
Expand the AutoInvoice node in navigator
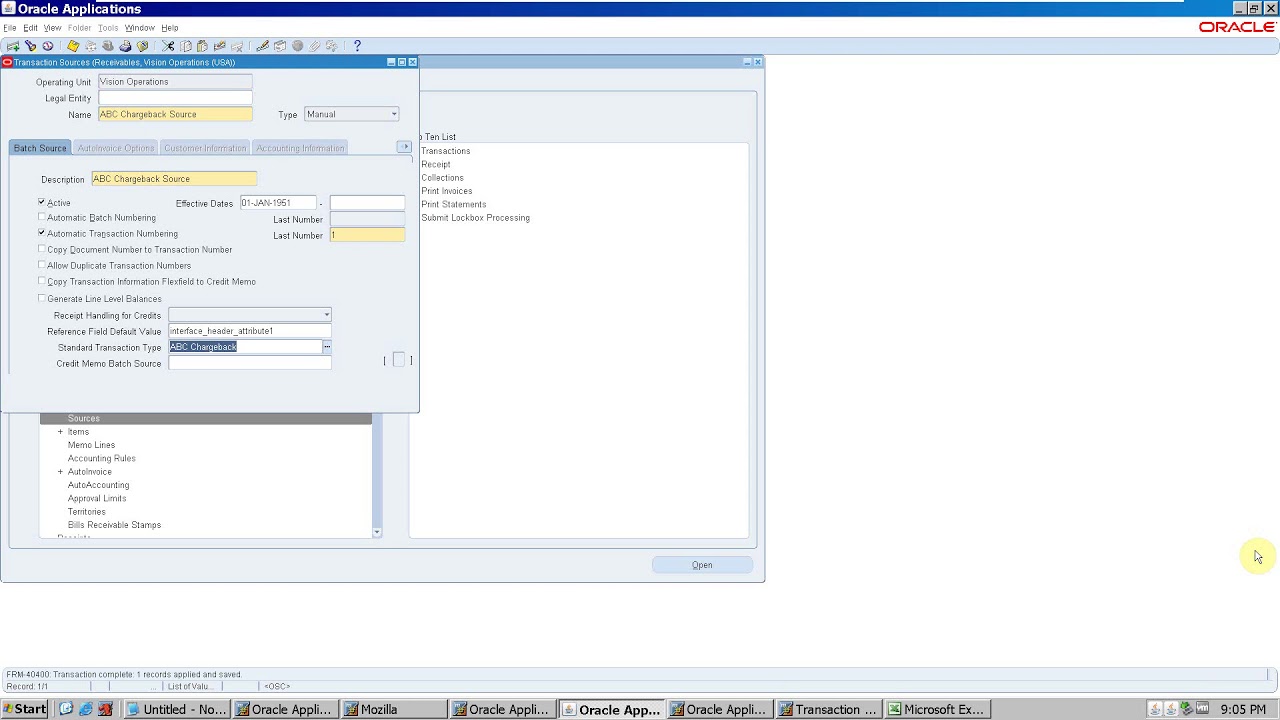click(x=60, y=472)
